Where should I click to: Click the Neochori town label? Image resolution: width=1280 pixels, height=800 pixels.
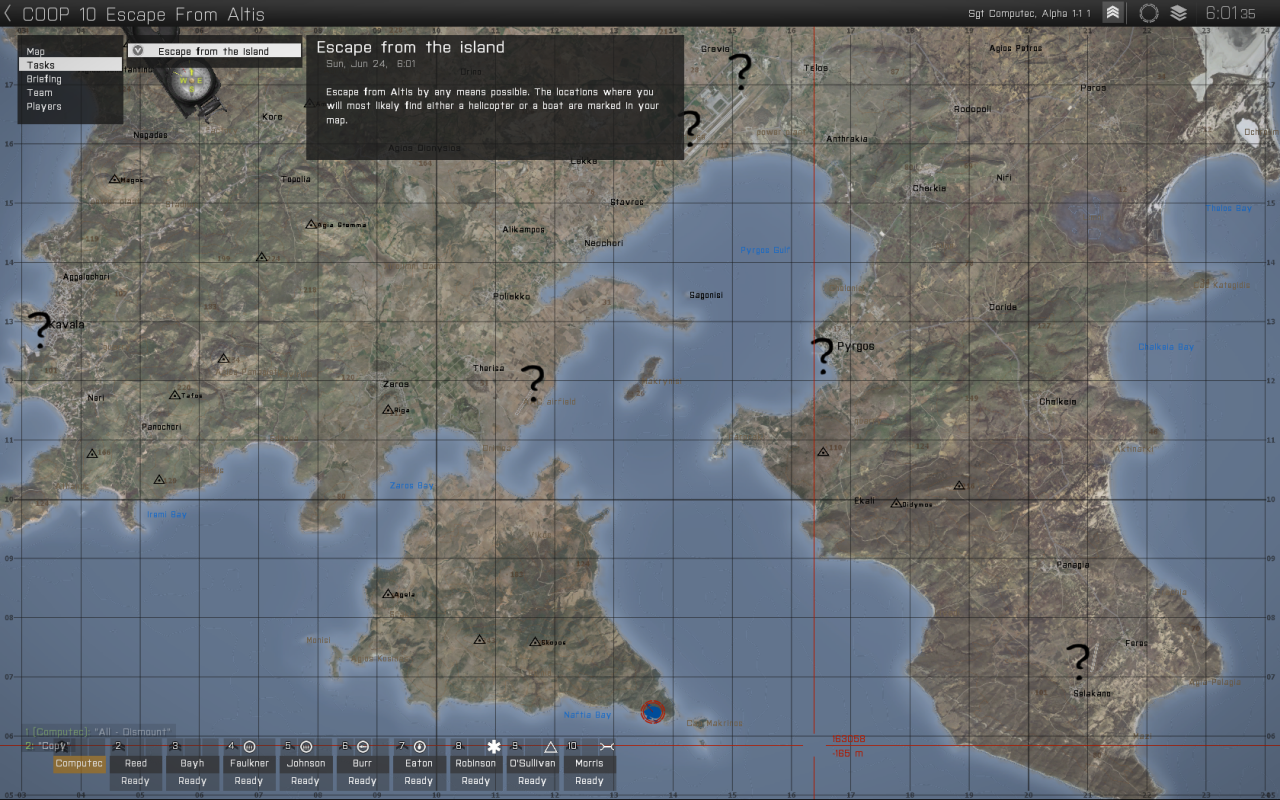(x=604, y=243)
